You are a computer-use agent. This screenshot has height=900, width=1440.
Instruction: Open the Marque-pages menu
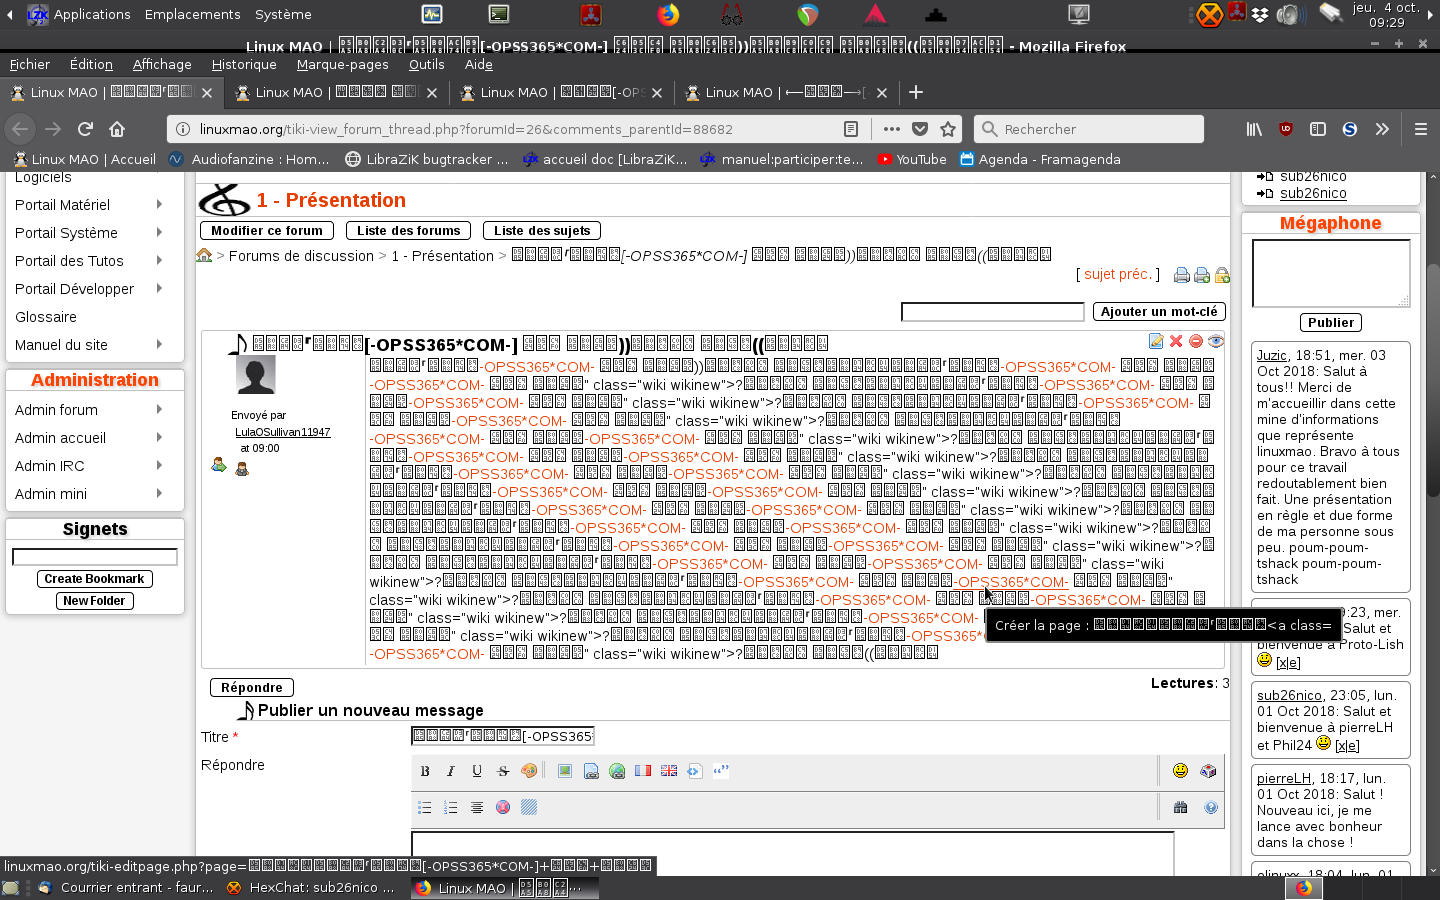pos(342,64)
